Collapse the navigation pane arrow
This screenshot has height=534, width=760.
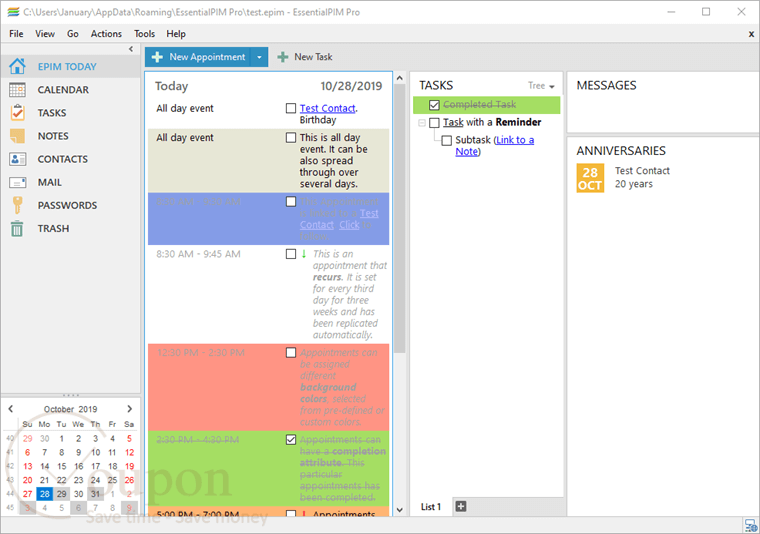pos(131,49)
